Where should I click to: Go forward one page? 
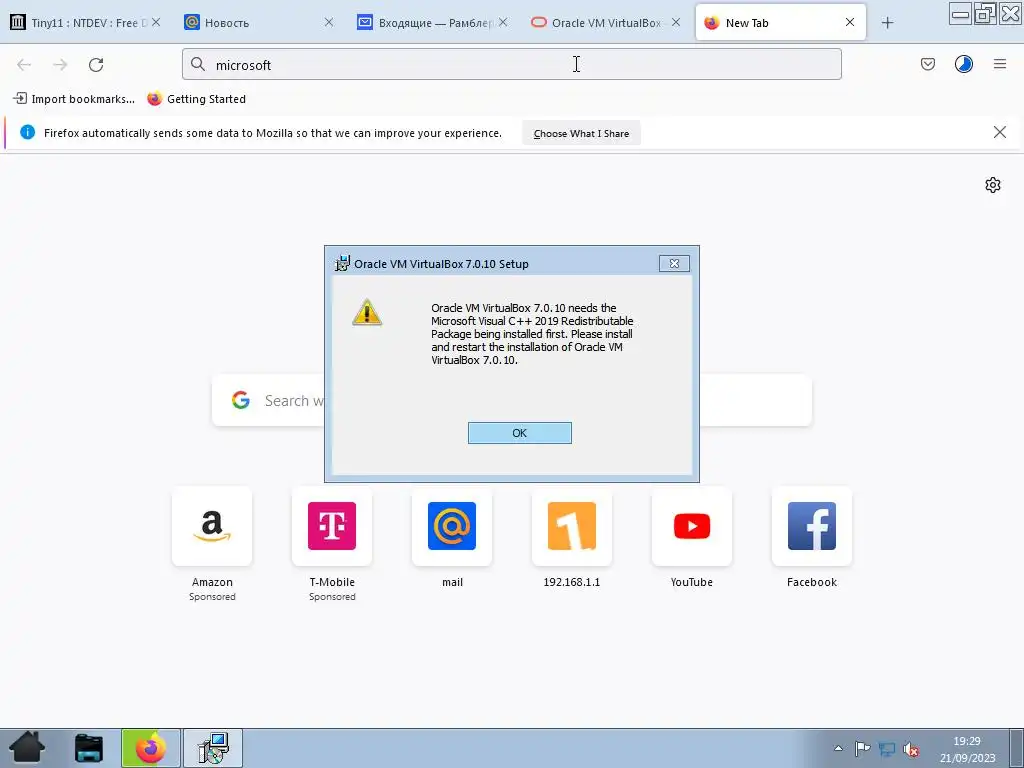60,64
